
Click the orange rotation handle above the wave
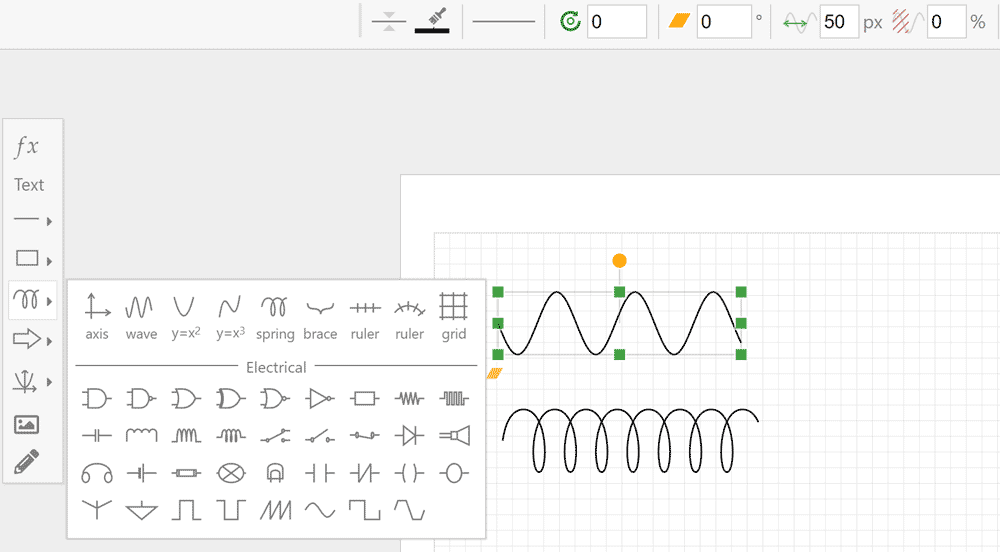(619, 261)
